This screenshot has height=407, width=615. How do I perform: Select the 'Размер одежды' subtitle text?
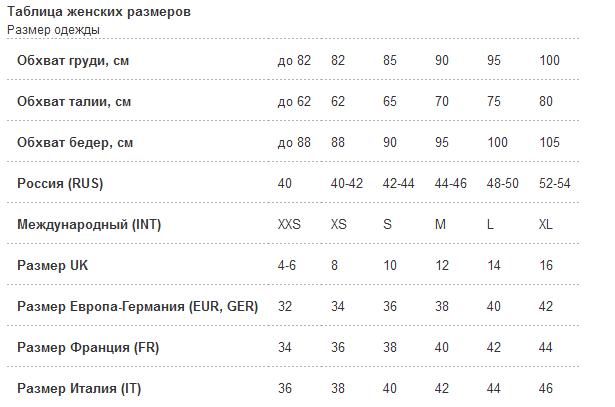pos(53,29)
